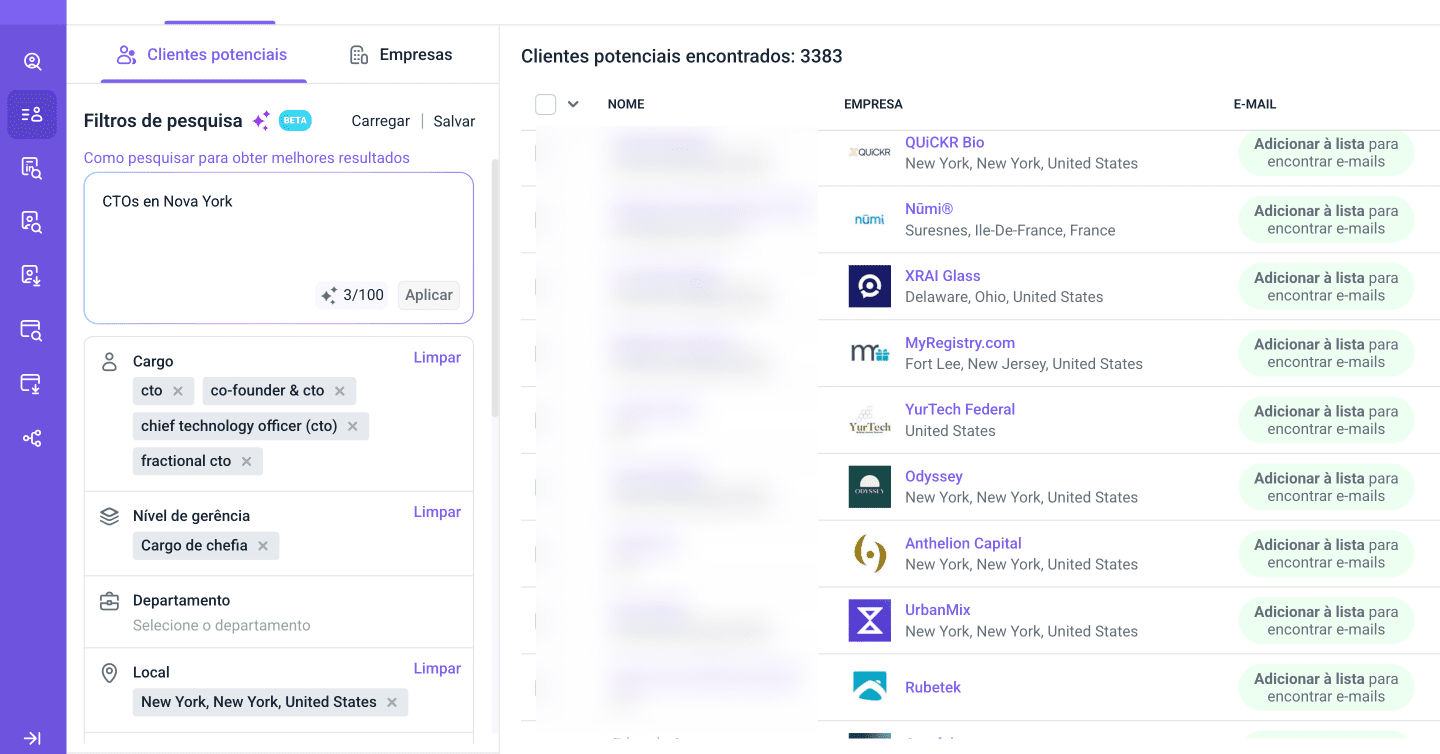
Task: Click the contact download sidebar icon
Action: pos(32,276)
